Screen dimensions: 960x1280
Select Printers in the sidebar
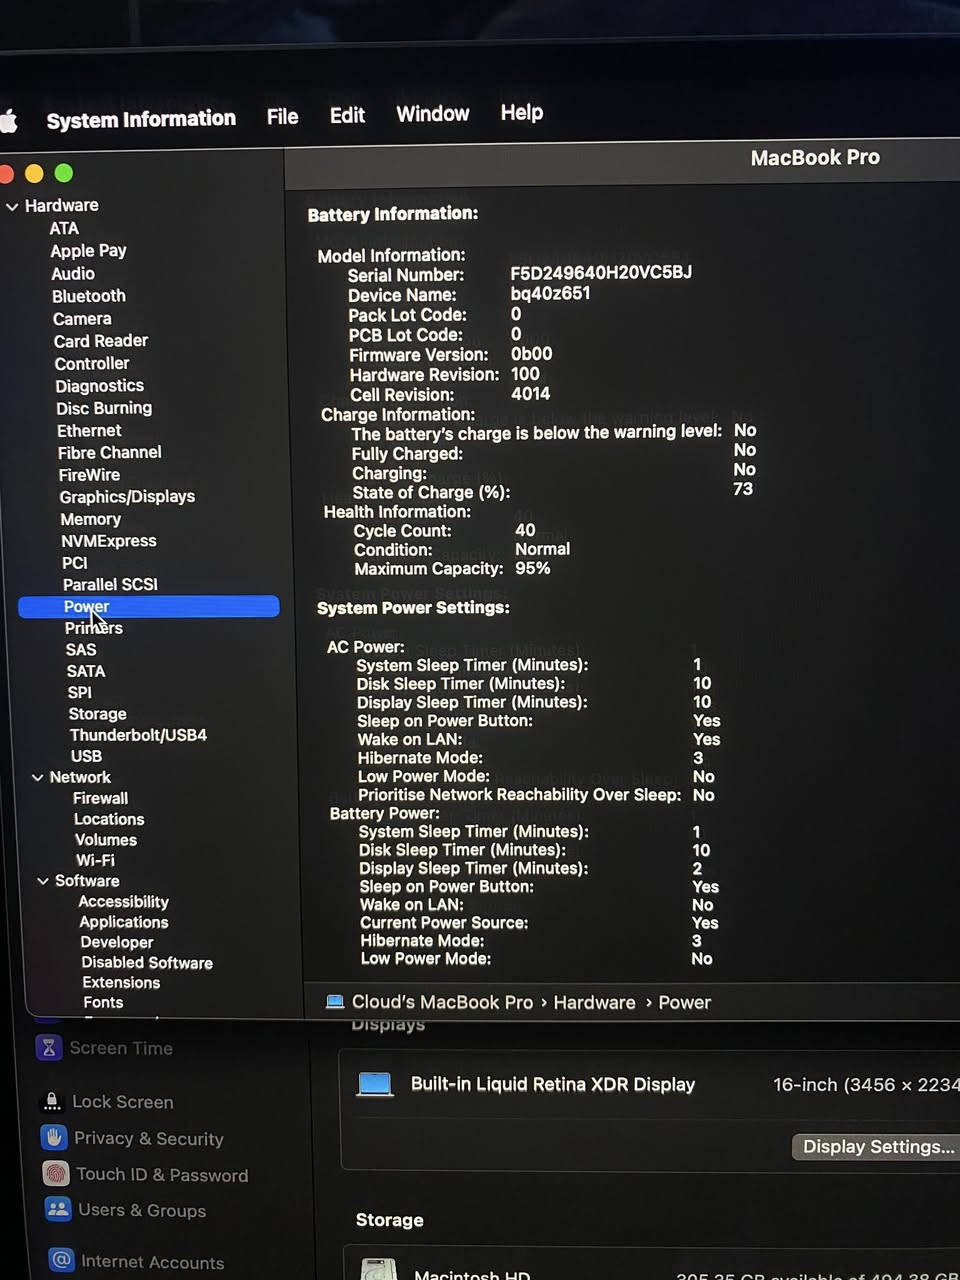pos(94,628)
